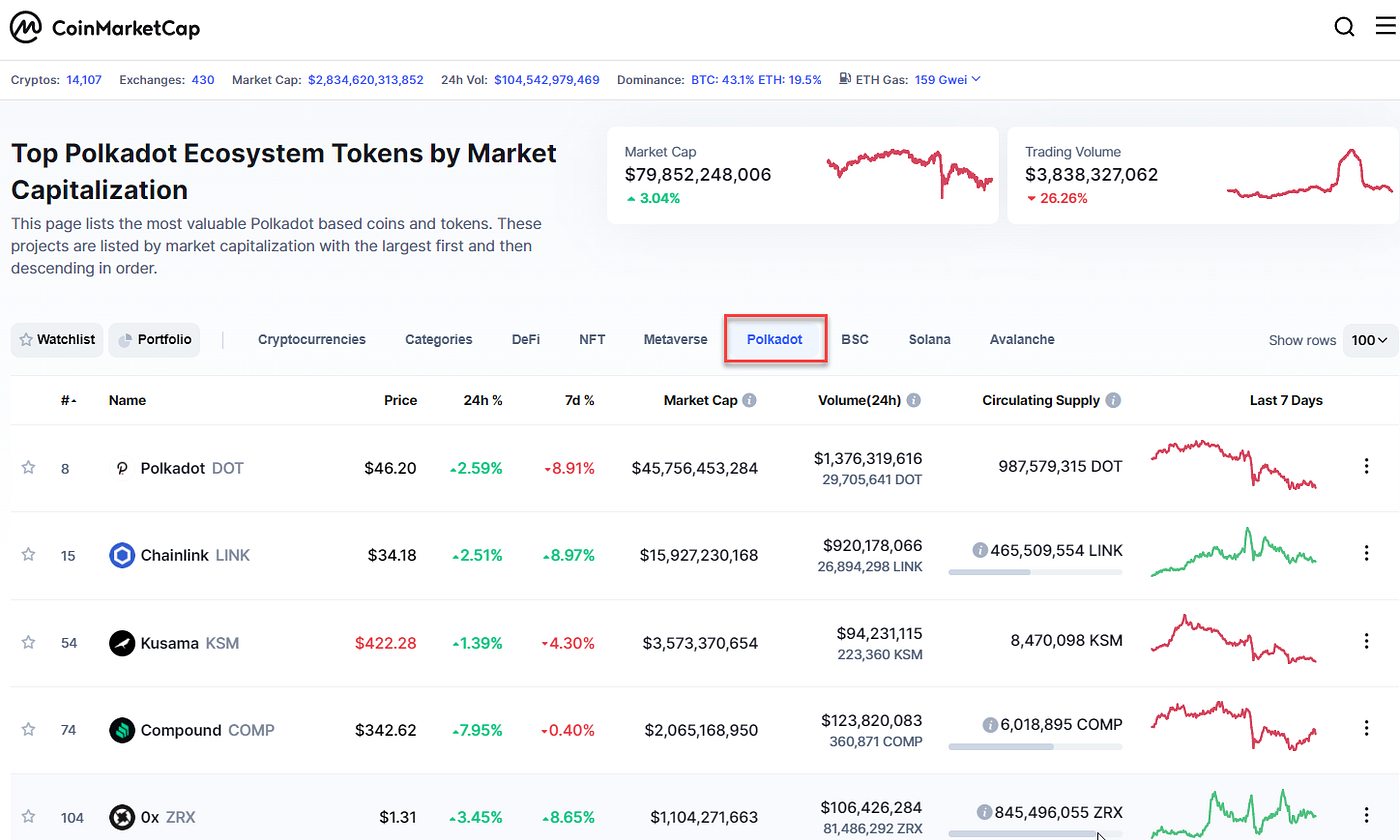Open Compound last 7 days sparkline
The height and width of the screenshot is (840, 1400).
(x=1234, y=725)
